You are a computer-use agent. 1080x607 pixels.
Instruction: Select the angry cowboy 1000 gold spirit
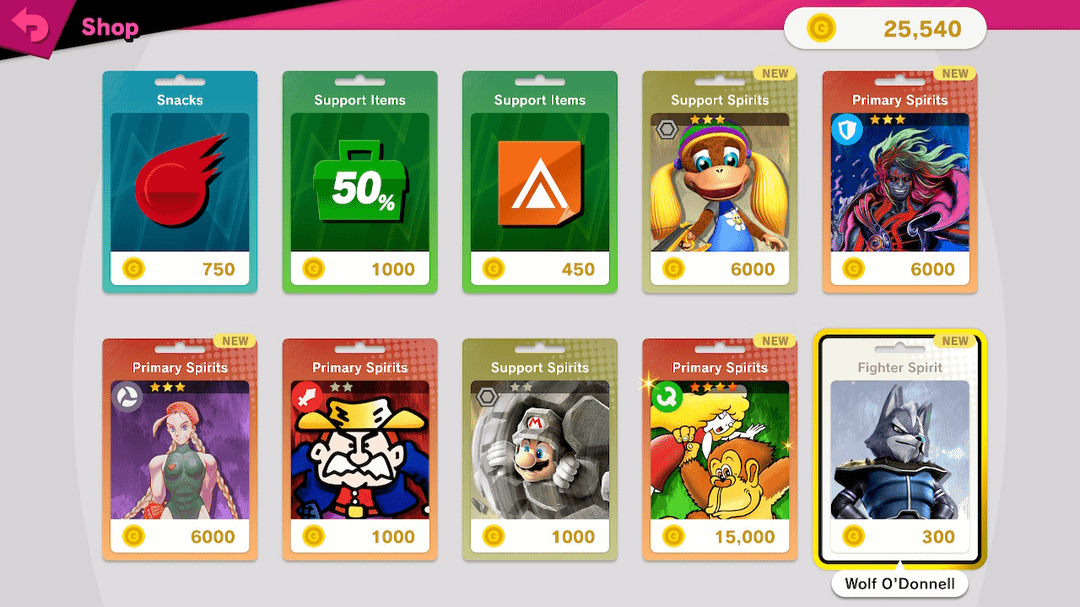(x=360, y=449)
